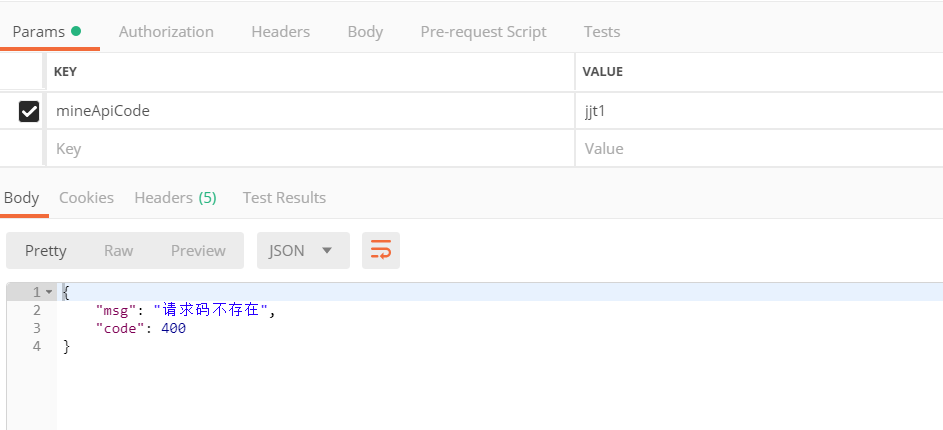Click the wrap lines icon button
The image size is (943, 430).
[x=381, y=251]
